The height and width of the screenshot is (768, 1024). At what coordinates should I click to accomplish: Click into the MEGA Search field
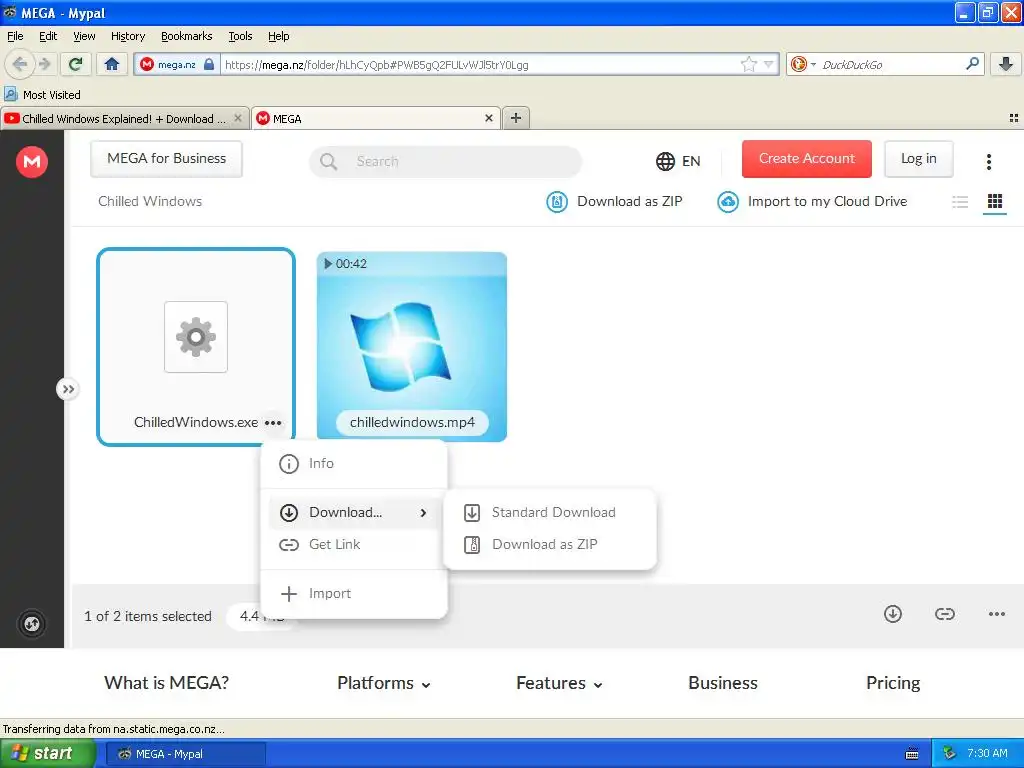445,161
